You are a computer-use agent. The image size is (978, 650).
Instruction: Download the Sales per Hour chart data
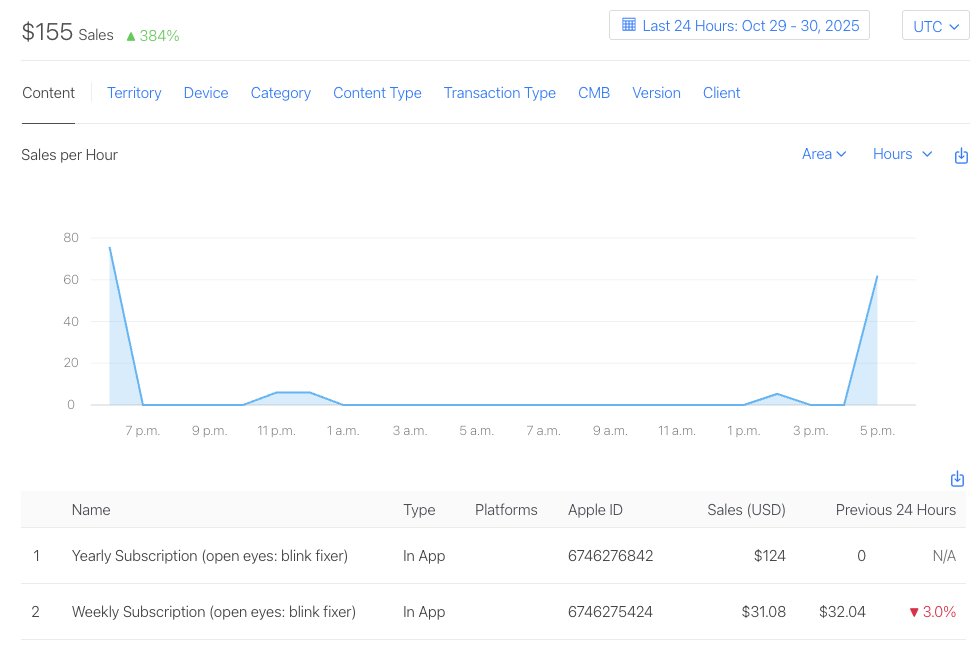(961, 155)
